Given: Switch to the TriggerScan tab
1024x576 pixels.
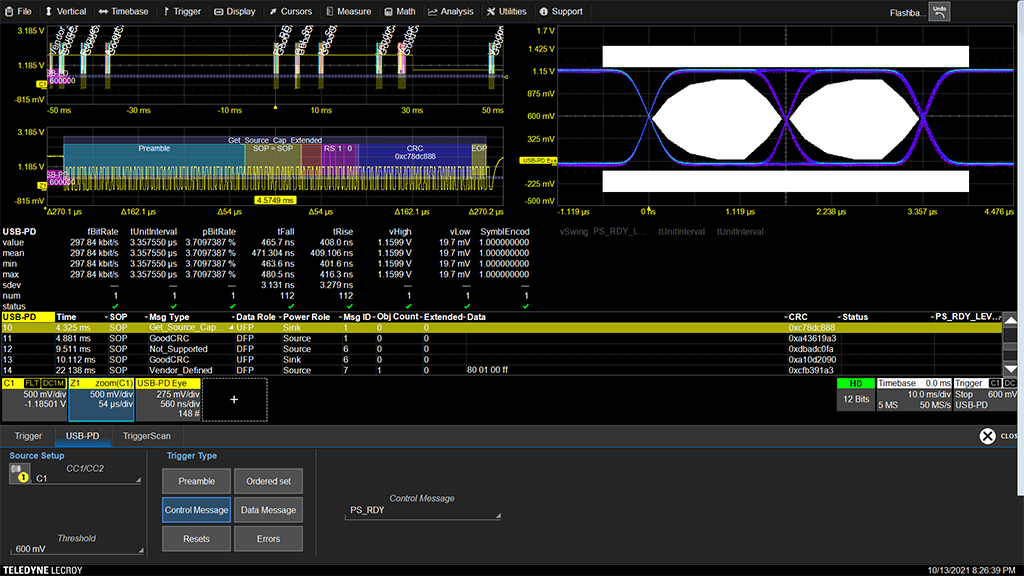Looking at the screenshot, I should (146, 436).
